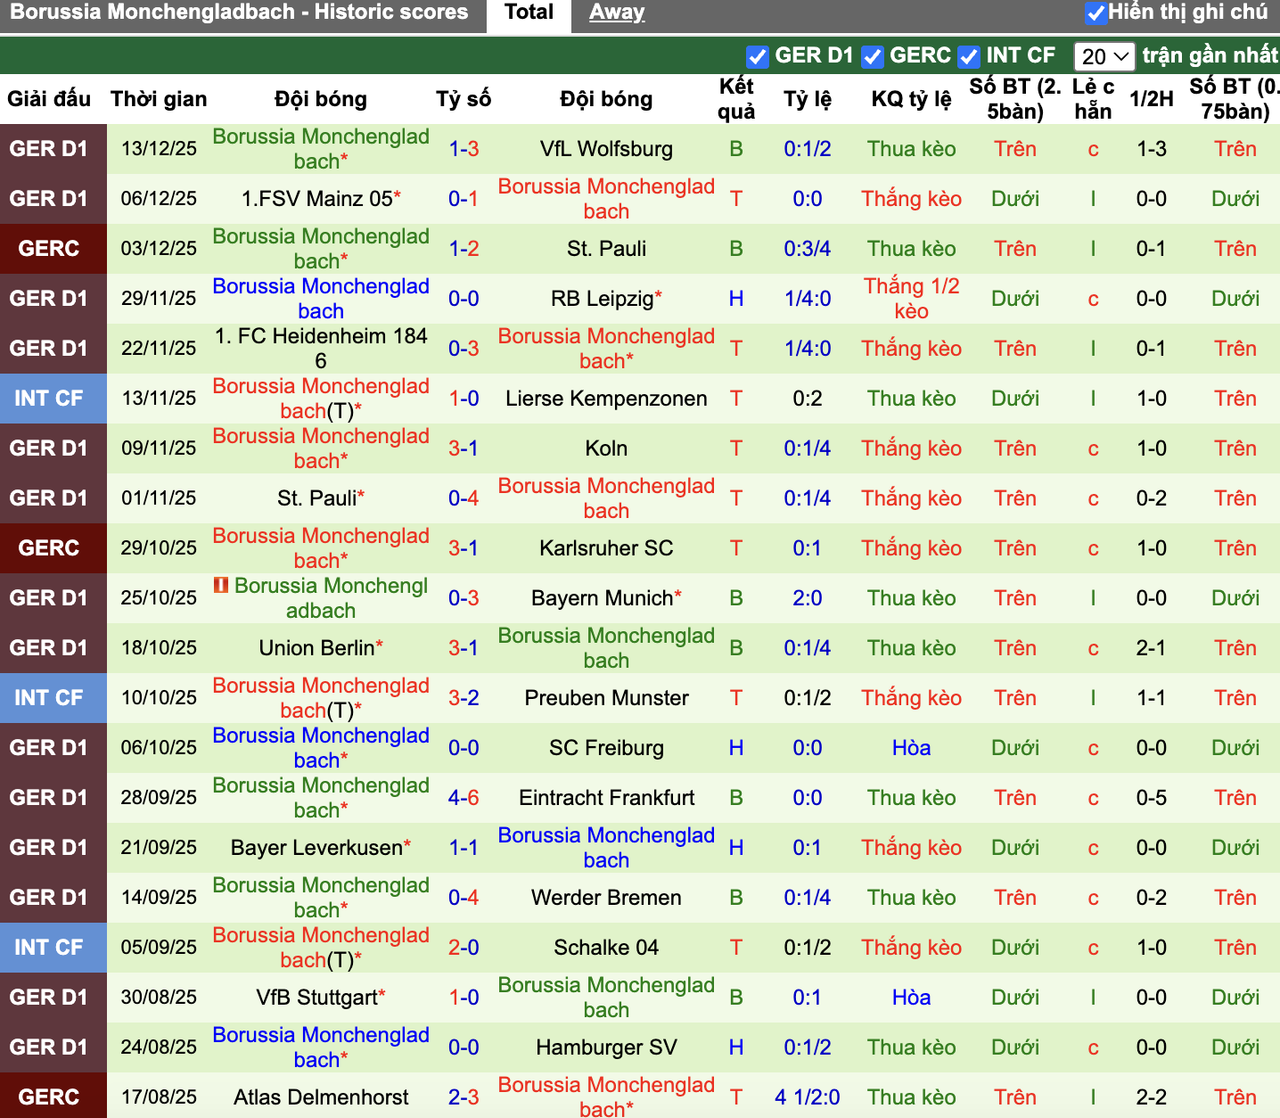Click St. Pauli in the 03/12/25 row
The width and height of the screenshot is (1280, 1118).
coord(606,249)
